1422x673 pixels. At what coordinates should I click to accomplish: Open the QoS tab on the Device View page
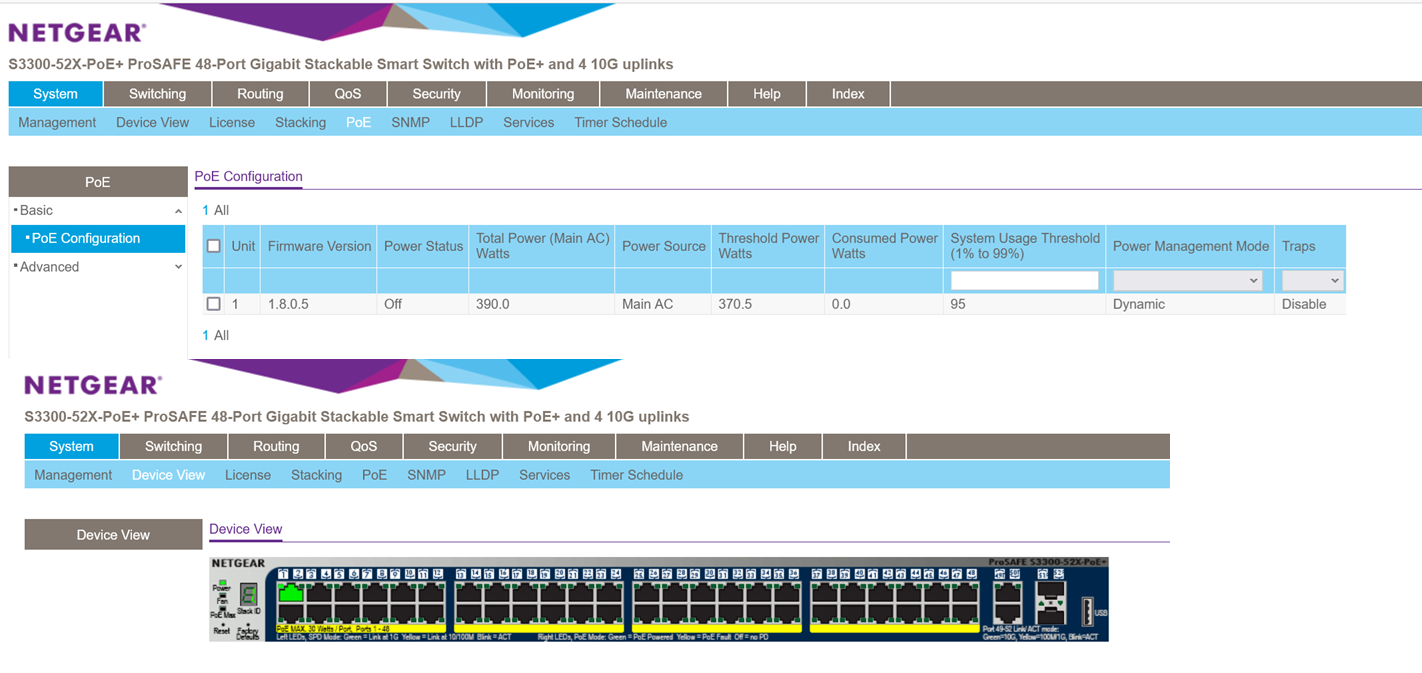pyautogui.click(x=364, y=446)
